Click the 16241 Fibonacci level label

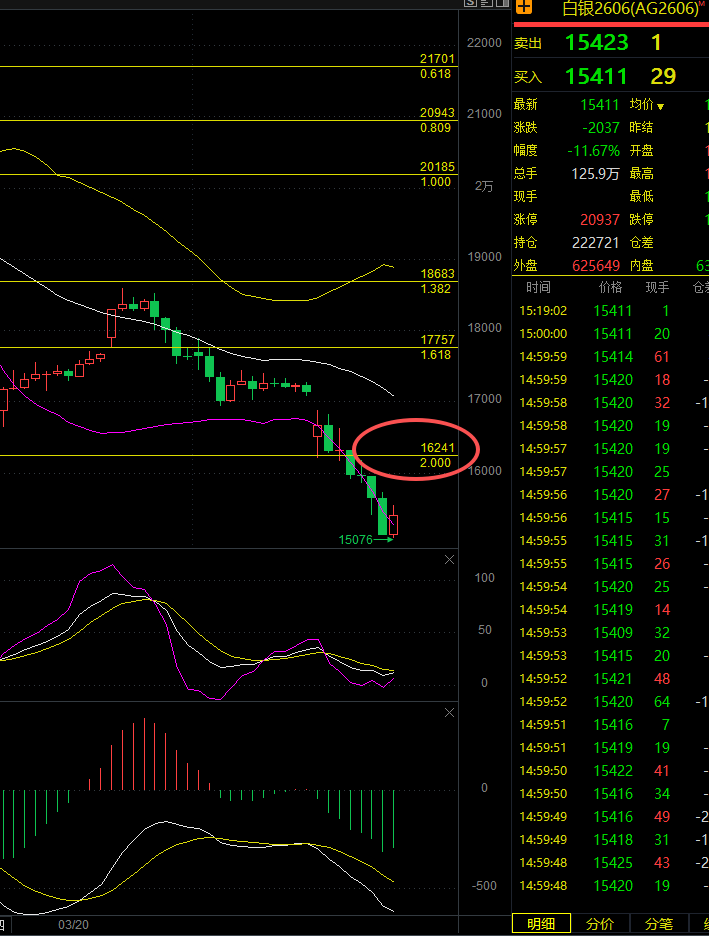437,448
